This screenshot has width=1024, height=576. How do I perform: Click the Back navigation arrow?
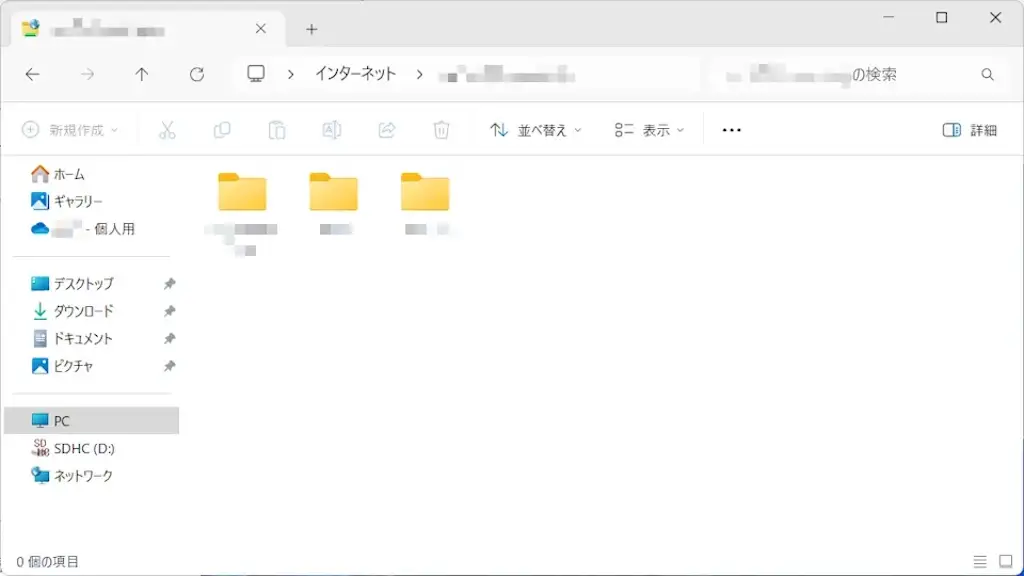[32, 74]
